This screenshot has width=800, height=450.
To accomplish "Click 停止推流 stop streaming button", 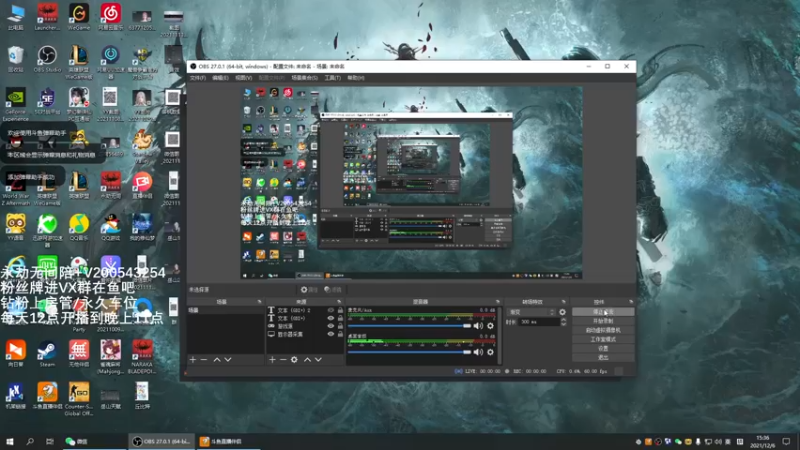I will pyautogui.click(x=603, y=312).
